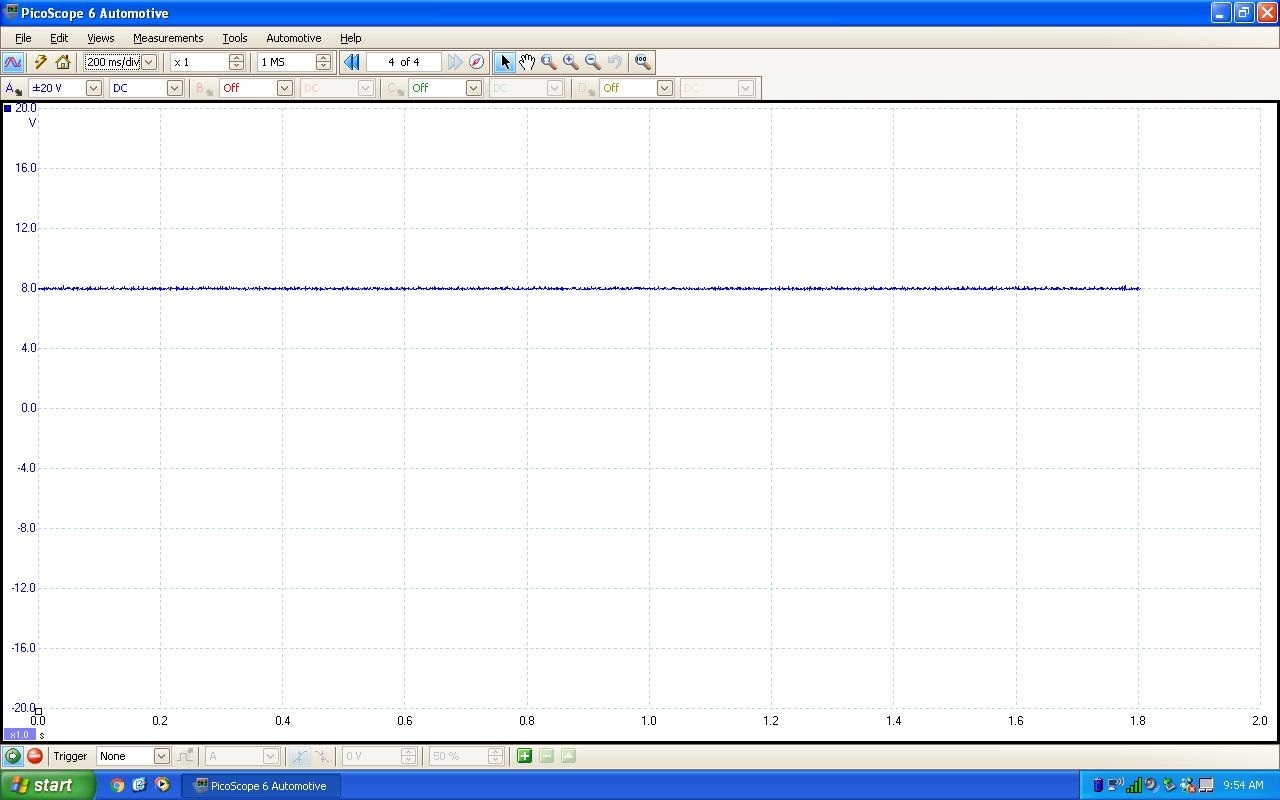Open the Measurements menu
This screenshot has height=800, width=1280.
168,38
